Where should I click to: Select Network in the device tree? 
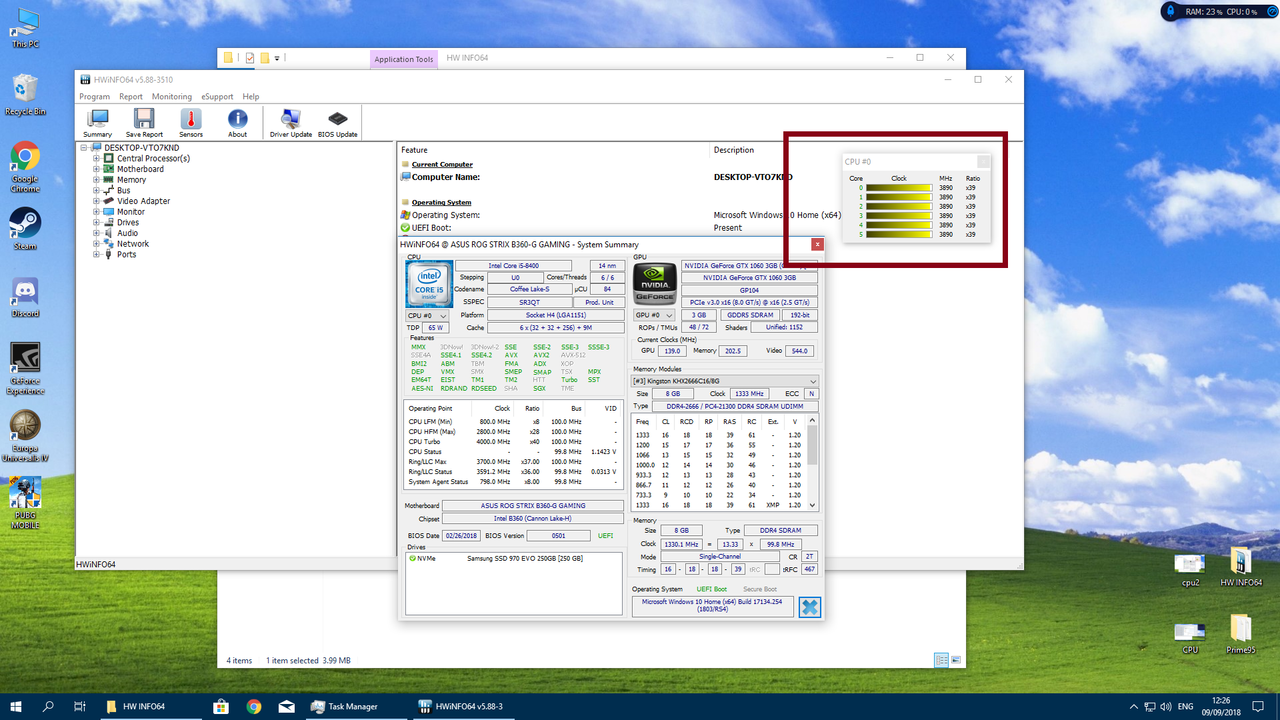133,244
